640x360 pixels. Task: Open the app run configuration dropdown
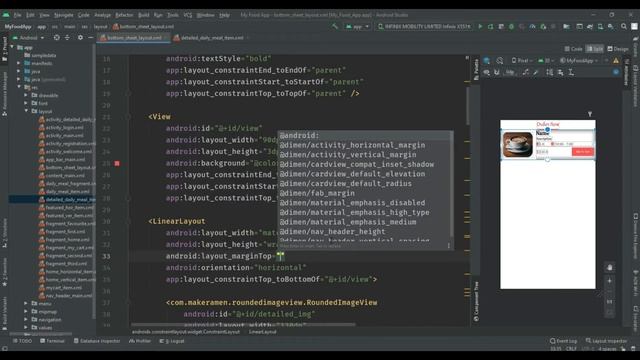(x=357, y=27)
